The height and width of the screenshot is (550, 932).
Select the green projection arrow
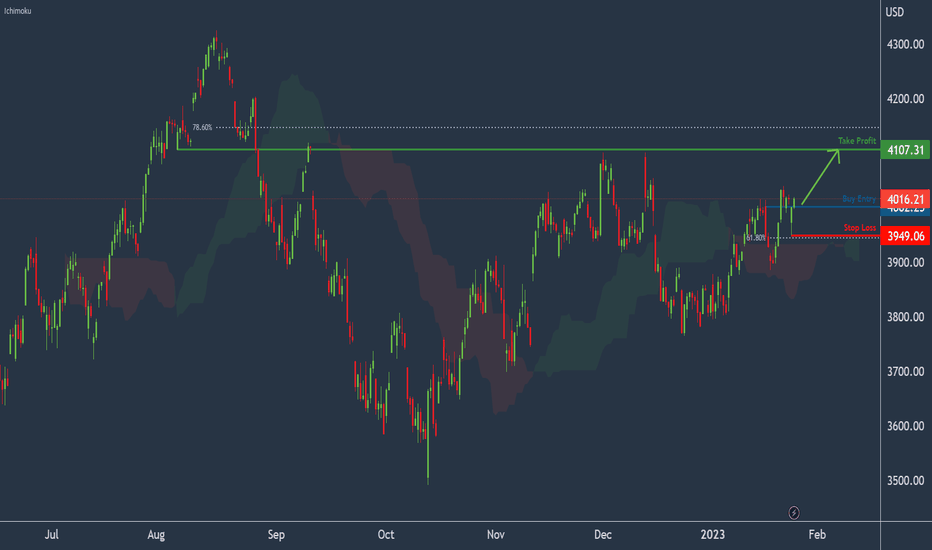(x=820, y=177)
